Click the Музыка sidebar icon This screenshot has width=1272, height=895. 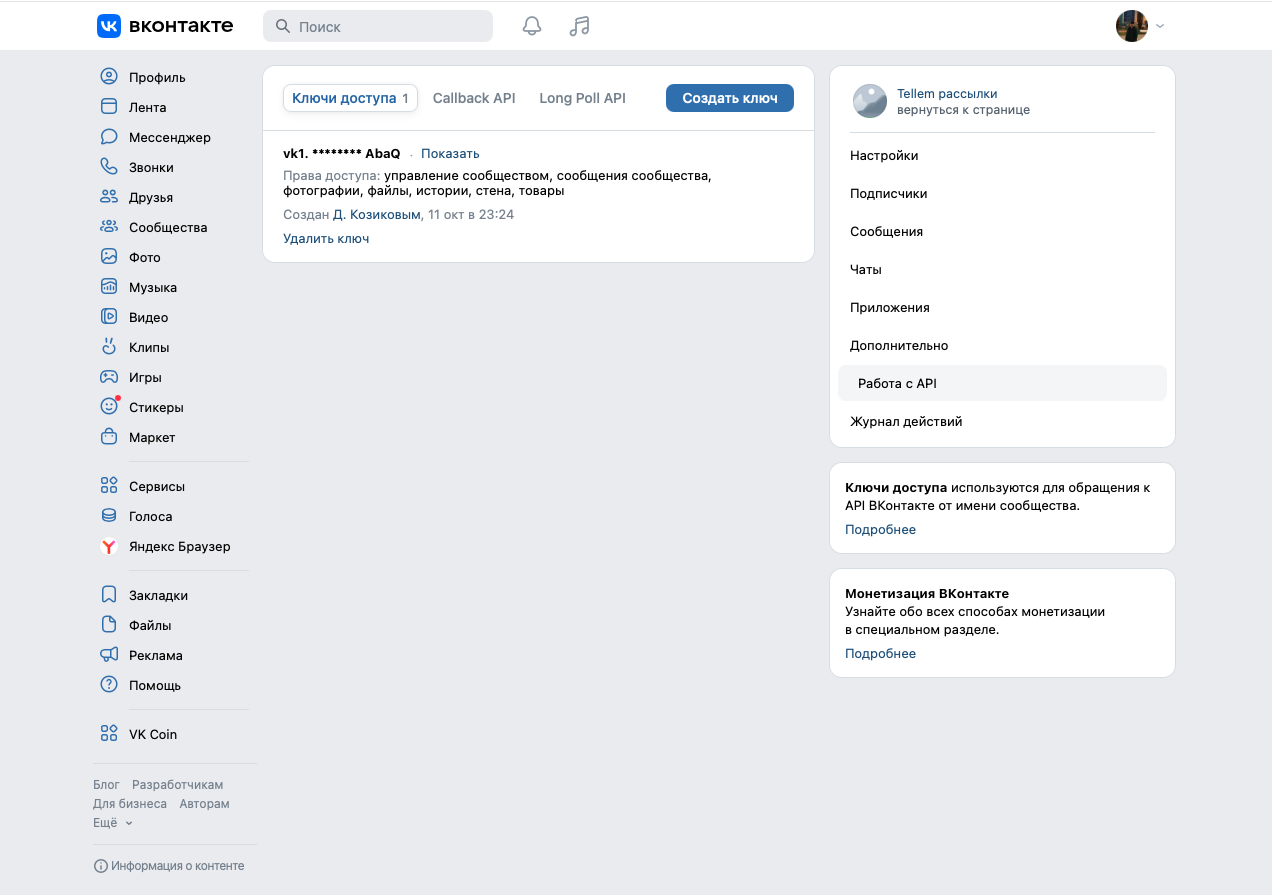coord(109,287)
